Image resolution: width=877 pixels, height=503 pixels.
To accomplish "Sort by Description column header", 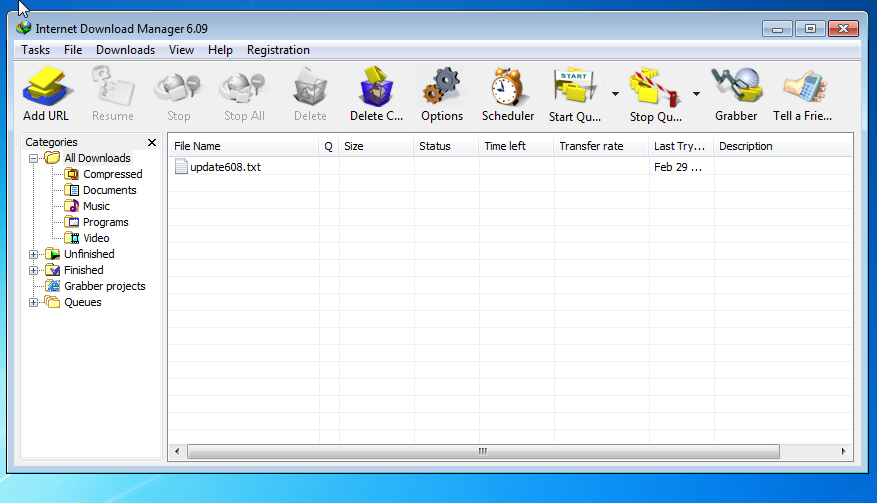I will (x=783, y=146).
